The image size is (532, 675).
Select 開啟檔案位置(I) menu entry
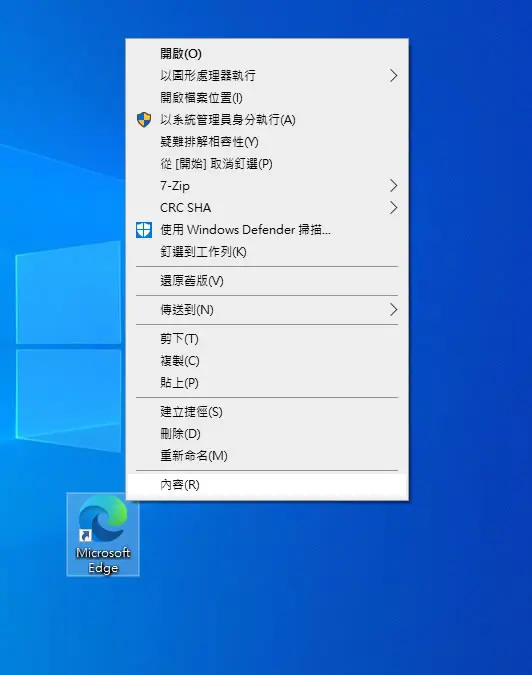coord(267,98)
